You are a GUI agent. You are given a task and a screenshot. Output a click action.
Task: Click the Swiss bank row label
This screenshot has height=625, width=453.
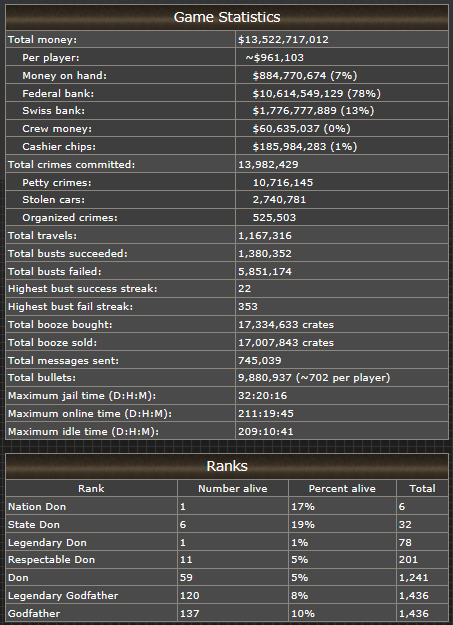[x=53, y=110]
